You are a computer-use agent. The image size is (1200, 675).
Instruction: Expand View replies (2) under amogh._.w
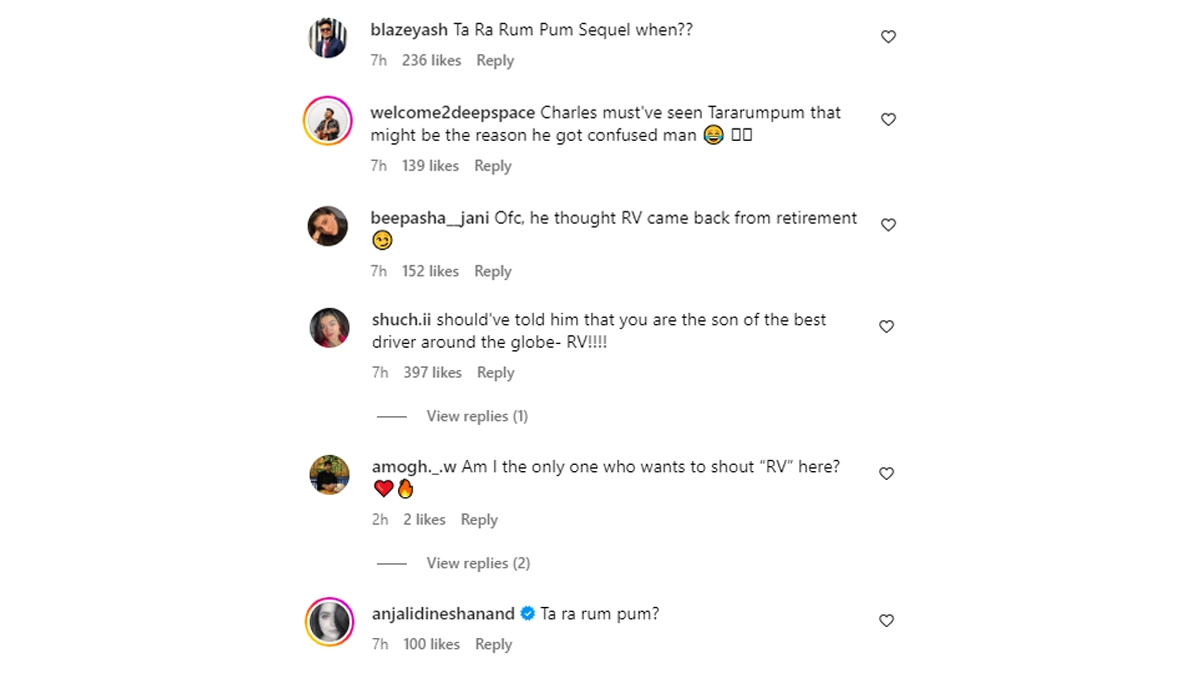(477, 563)
